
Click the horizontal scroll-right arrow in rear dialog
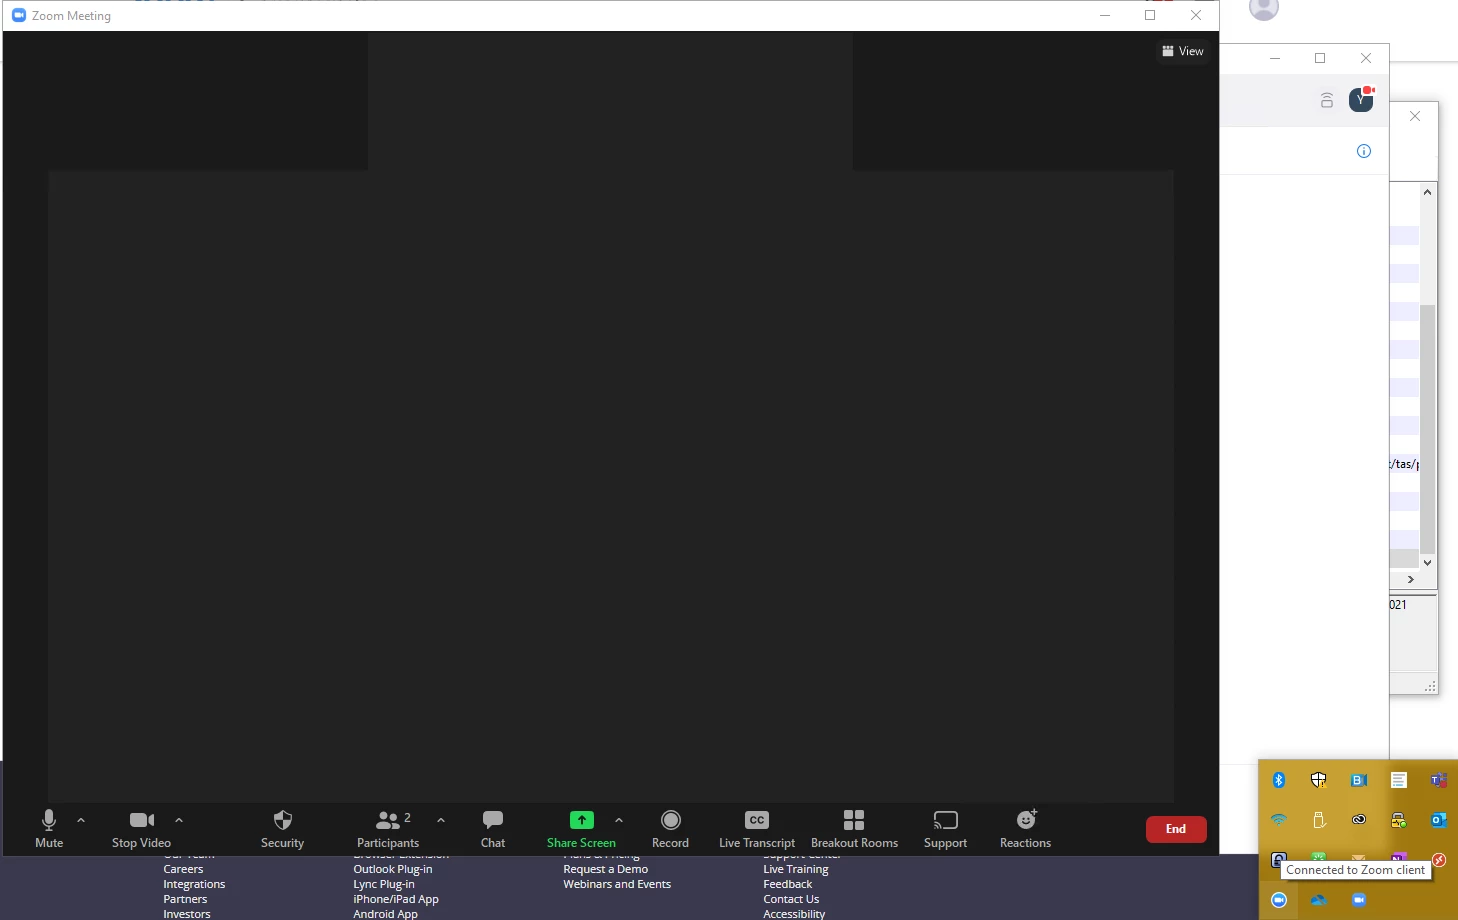(x=1411, y=579)
